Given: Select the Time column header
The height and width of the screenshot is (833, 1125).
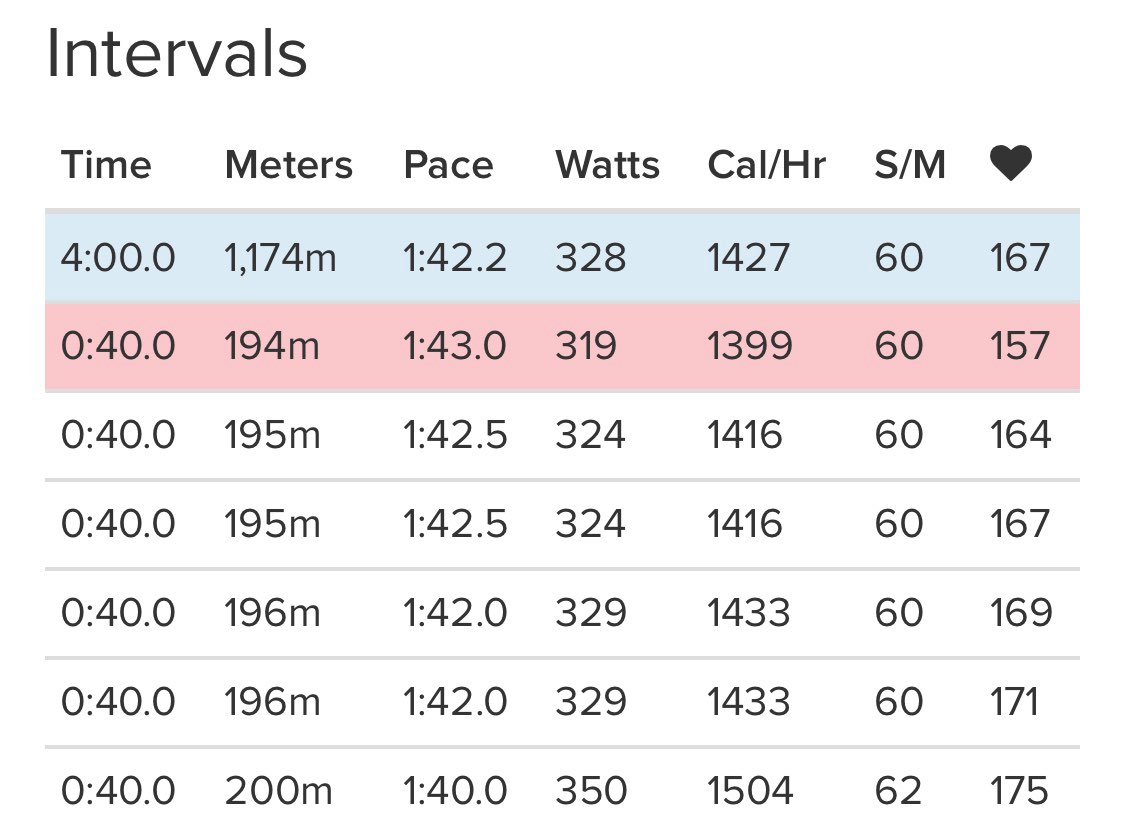Looking at the screenshot, I should (106, 164).
